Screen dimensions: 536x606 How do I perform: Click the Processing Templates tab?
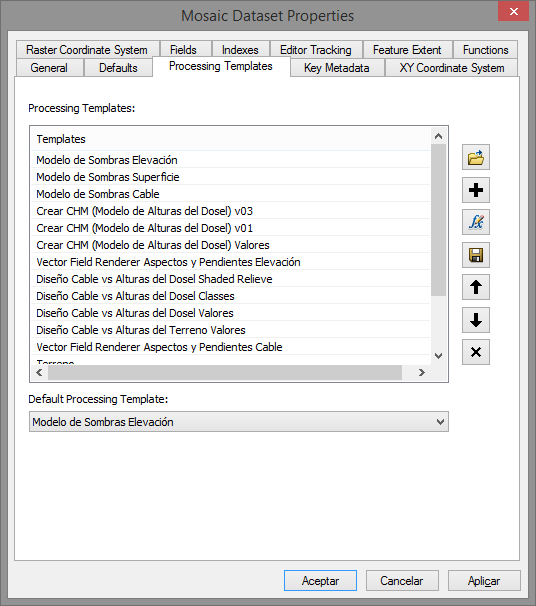coord(221,66)
